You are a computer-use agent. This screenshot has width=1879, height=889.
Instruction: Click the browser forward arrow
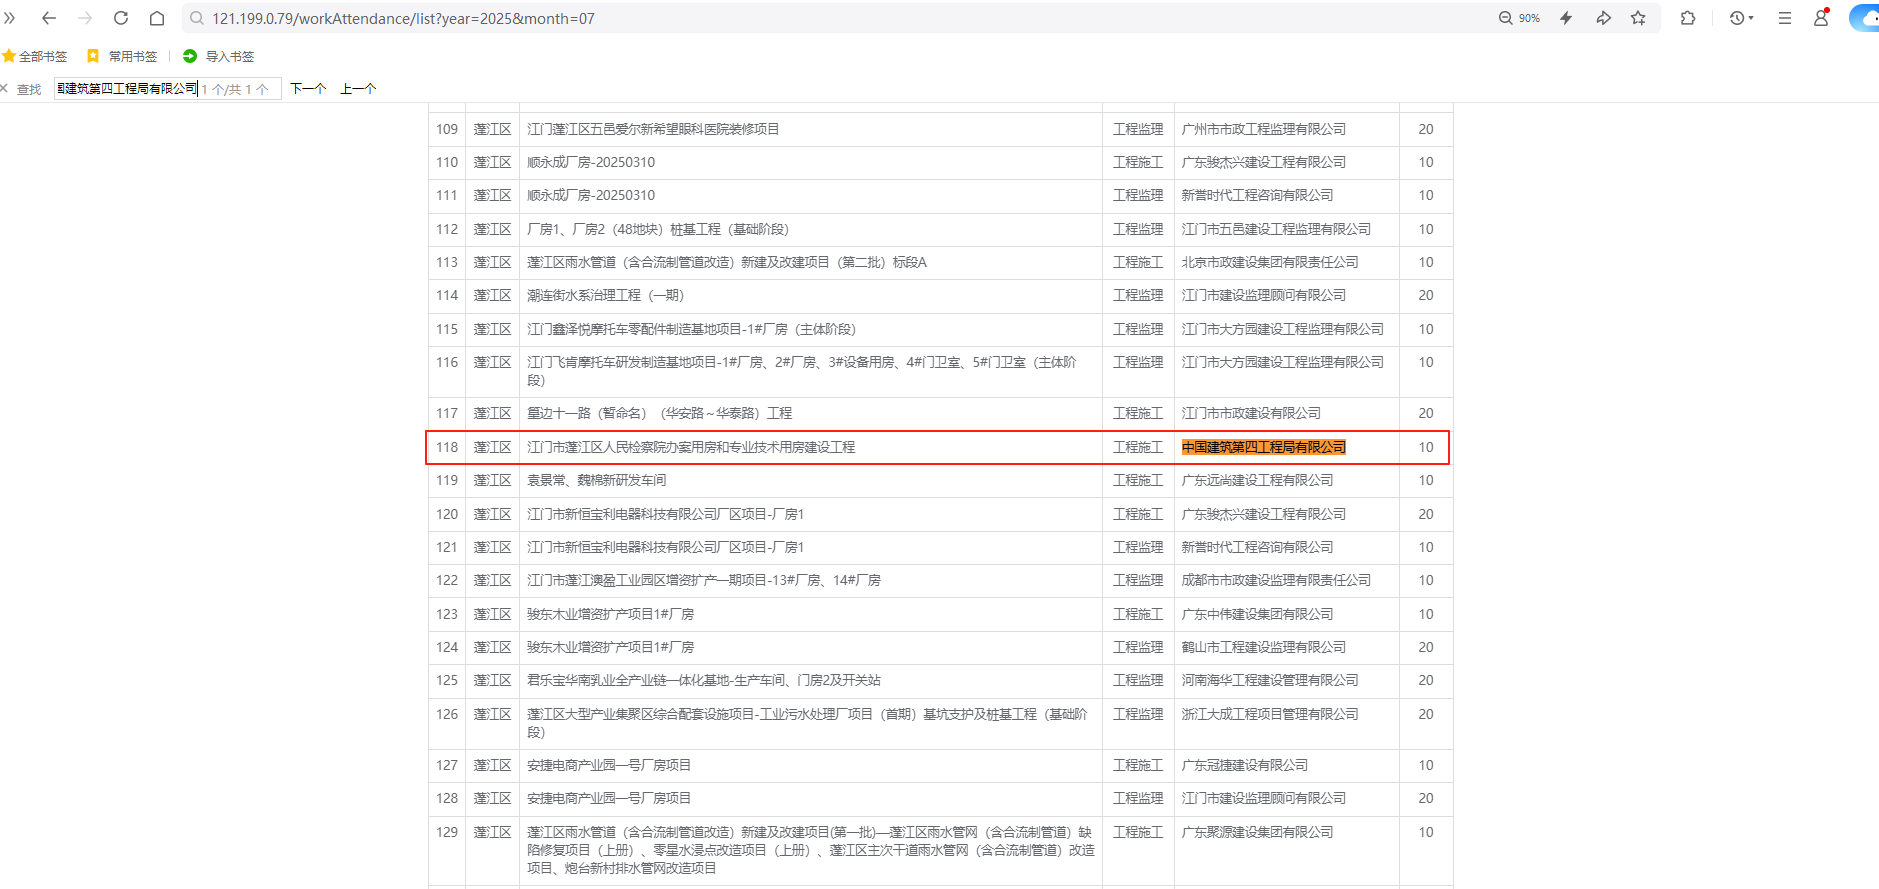pos(85,18)
